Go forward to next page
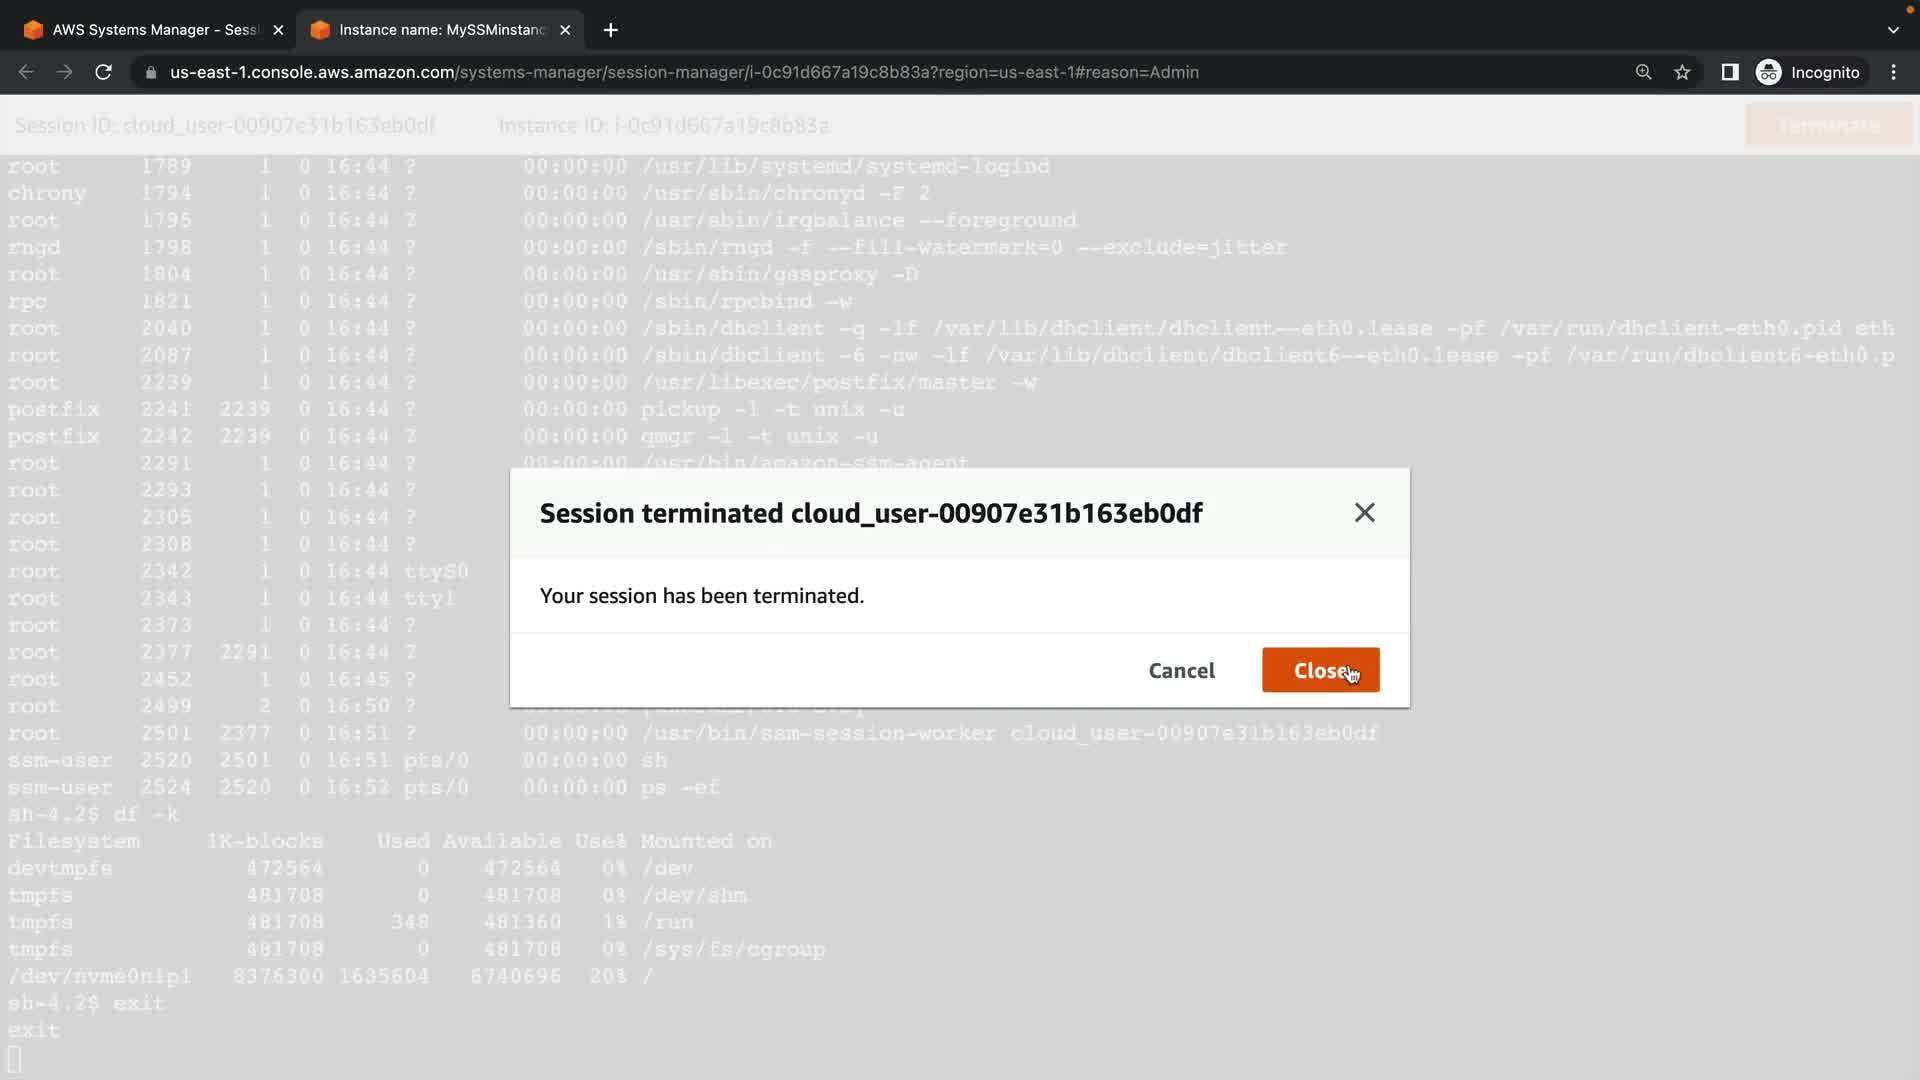The image size is (1920, 1080). (65, 72)
